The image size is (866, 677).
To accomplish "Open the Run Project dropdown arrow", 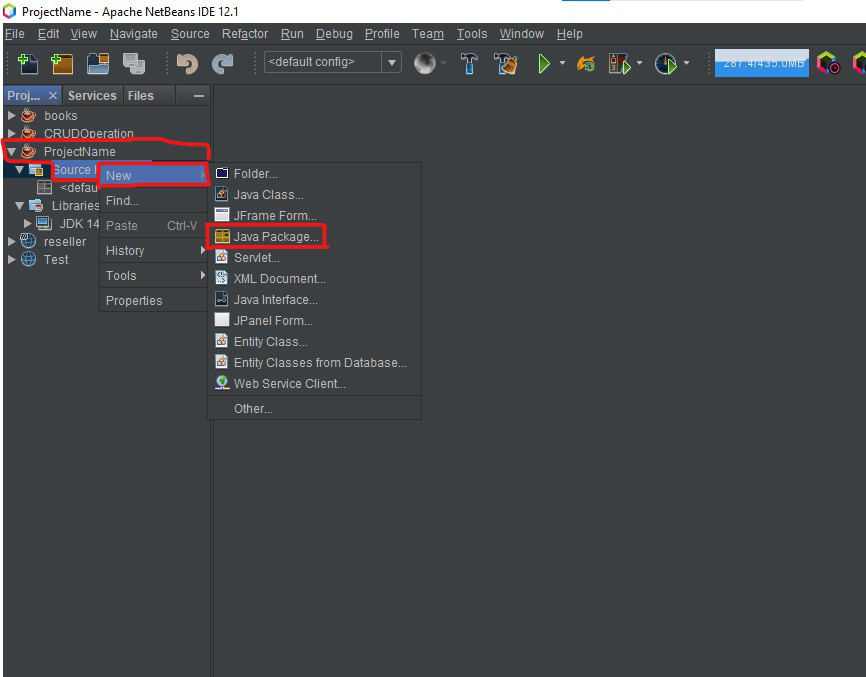I will (x=562, y=63).
